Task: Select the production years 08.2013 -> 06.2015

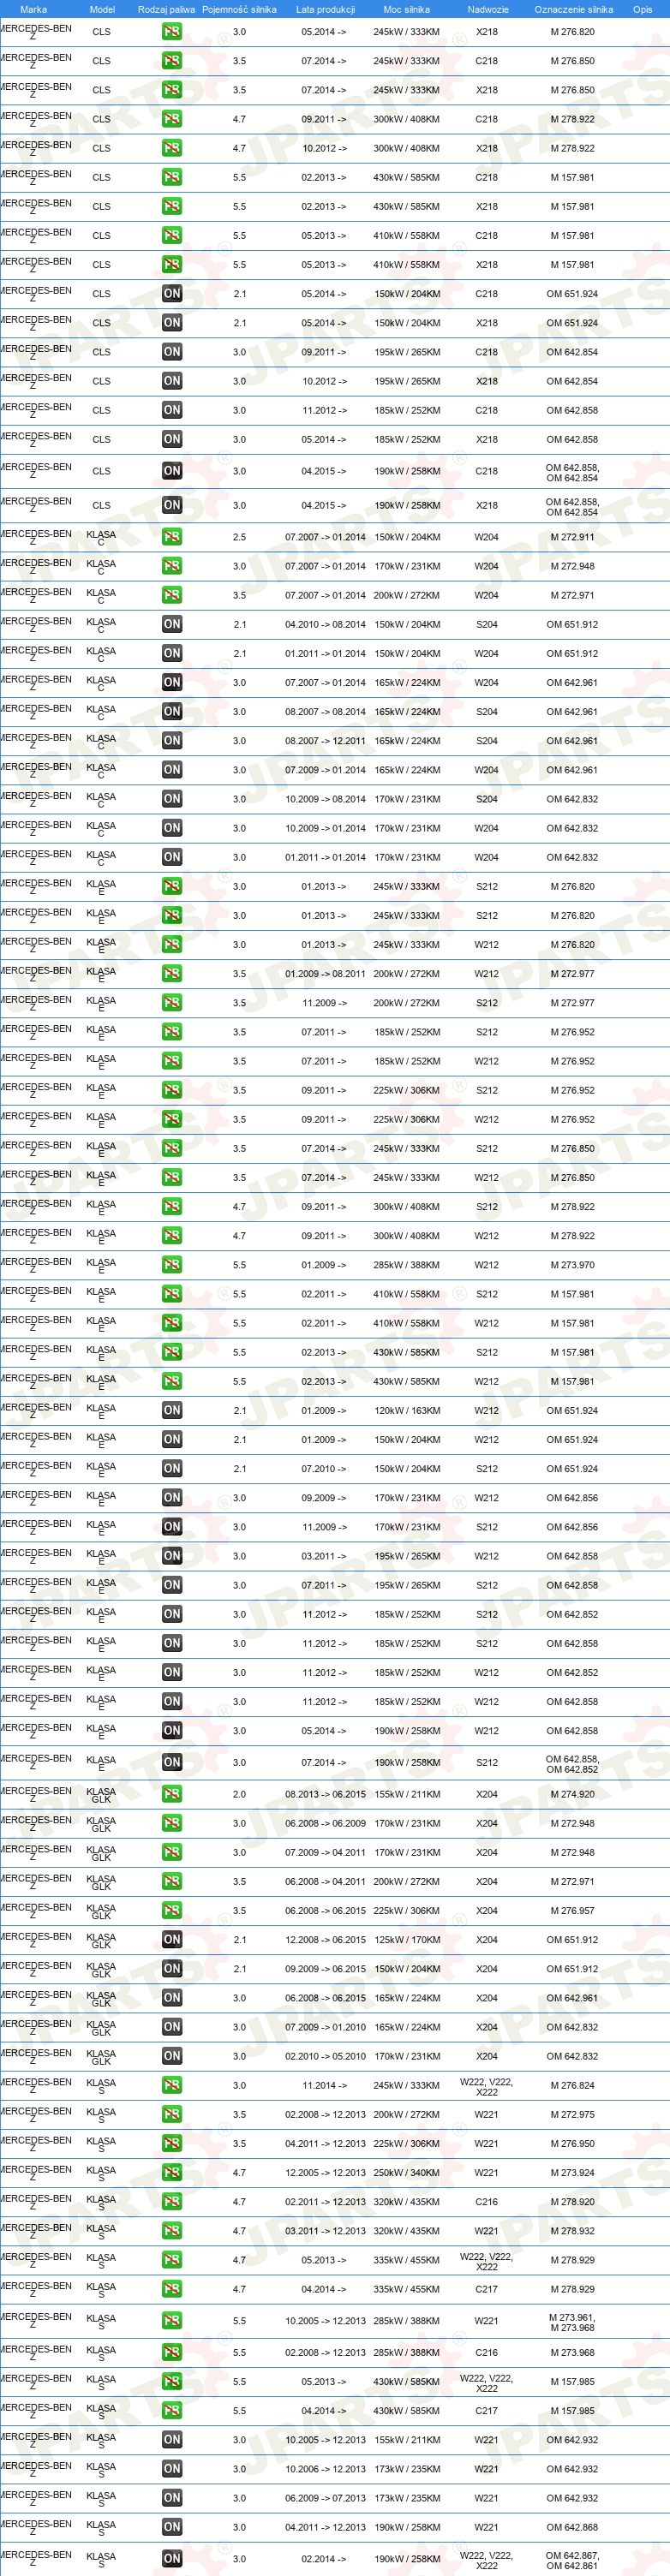Action: [325, 1794]
